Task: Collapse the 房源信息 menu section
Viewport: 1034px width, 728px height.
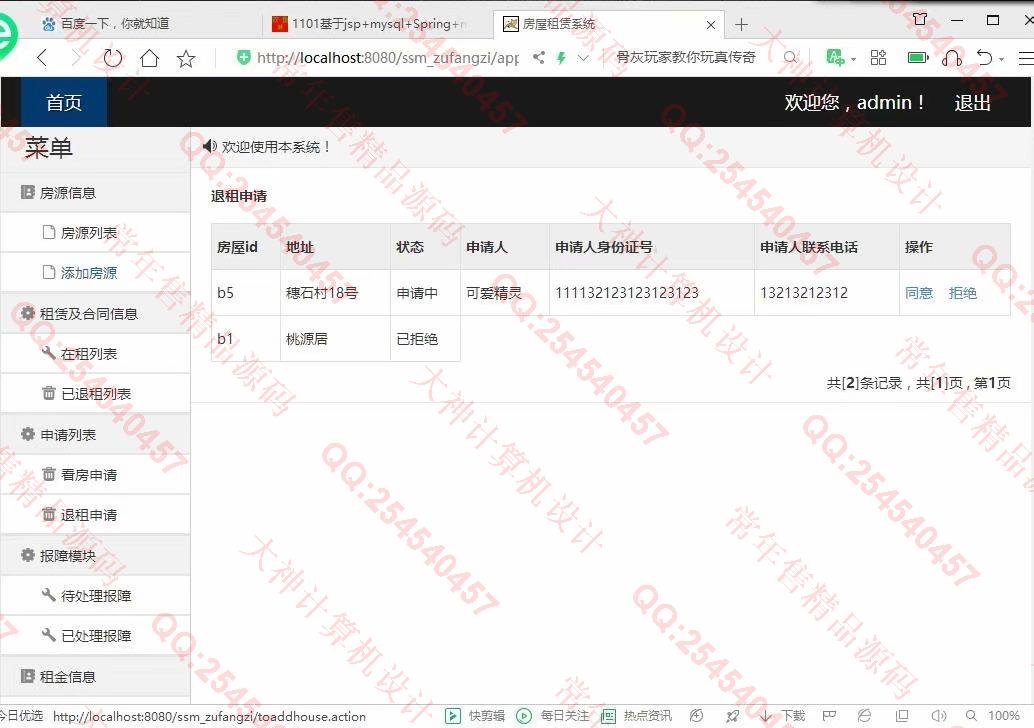Action: (68, 193)
